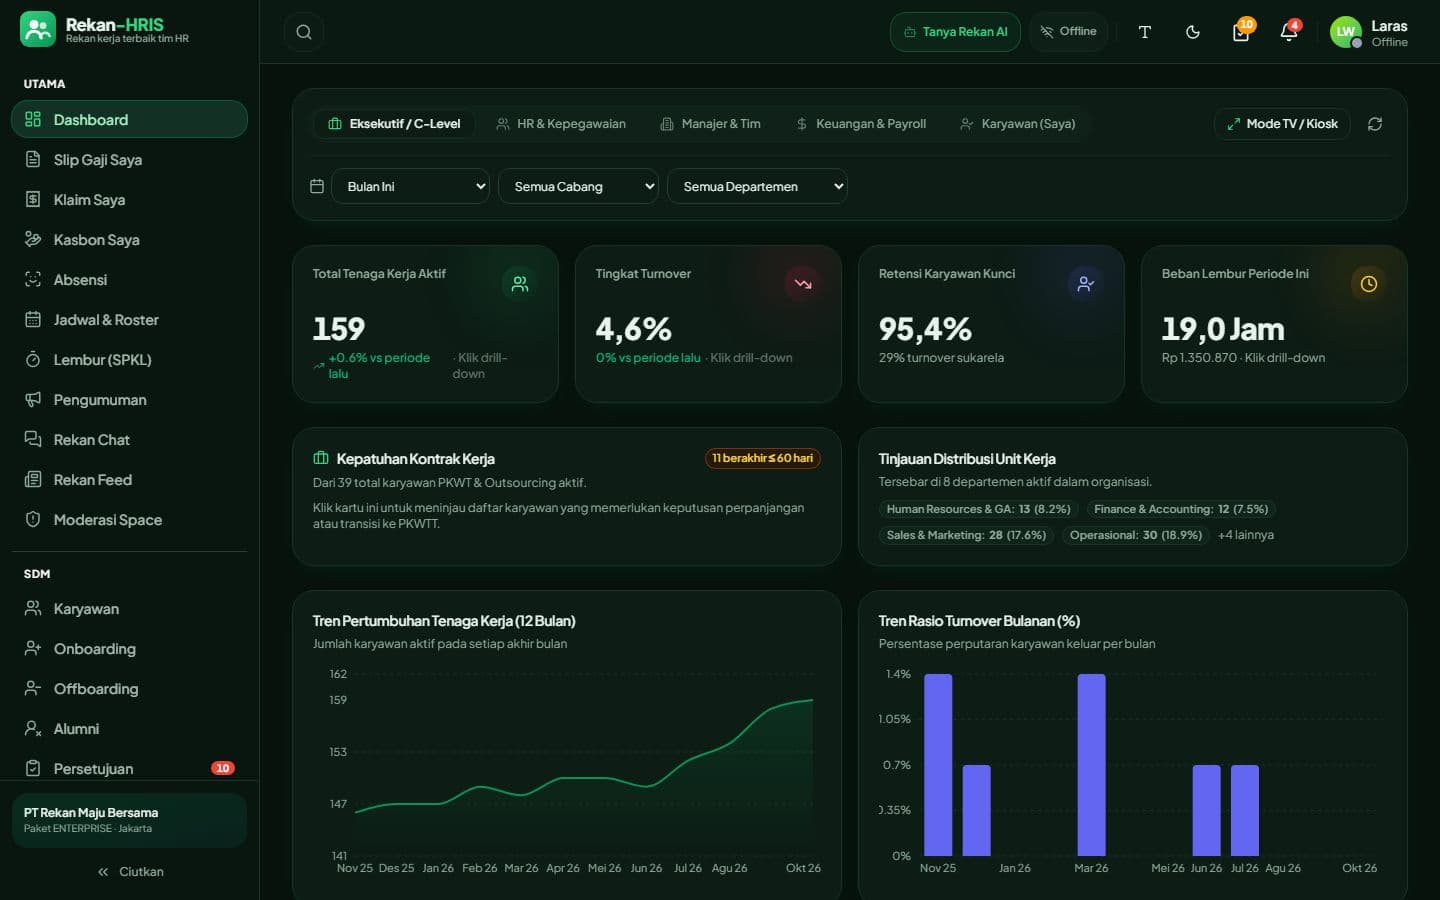Click the Tanya Rekan AI button
The width and height of the screenshot is (1440, 900).
(x=955, y=32)
